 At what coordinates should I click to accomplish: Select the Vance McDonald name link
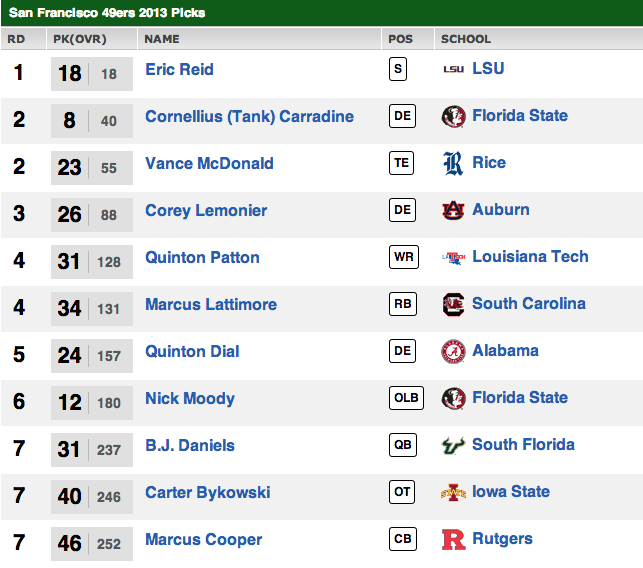(x=209, y=163)
